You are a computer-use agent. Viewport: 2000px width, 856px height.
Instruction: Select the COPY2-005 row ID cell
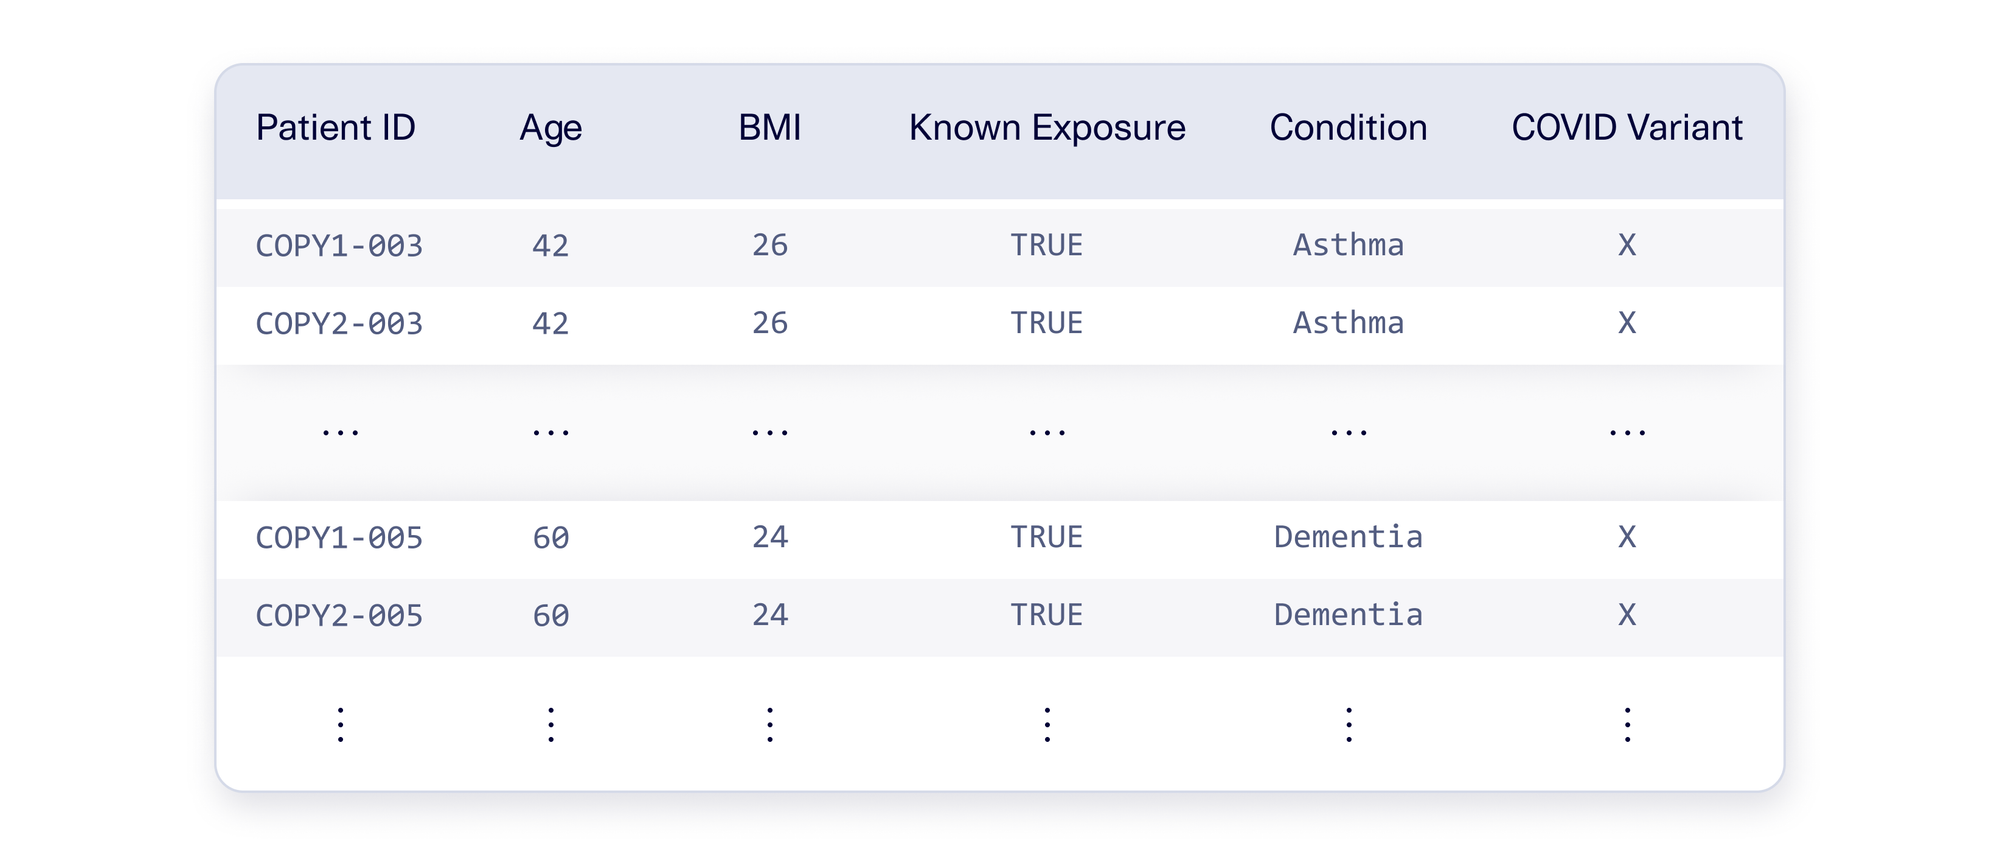coord(340,615)
